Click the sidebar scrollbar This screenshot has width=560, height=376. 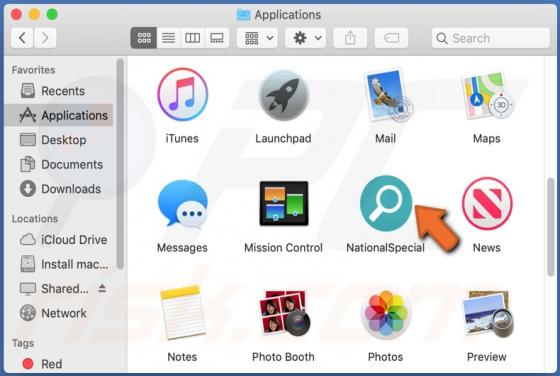(120, 164)
